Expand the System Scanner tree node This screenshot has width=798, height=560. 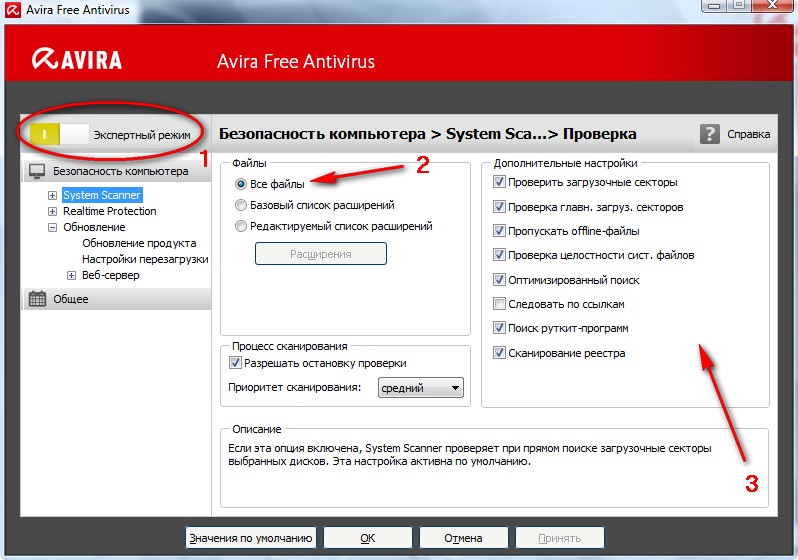52,195
